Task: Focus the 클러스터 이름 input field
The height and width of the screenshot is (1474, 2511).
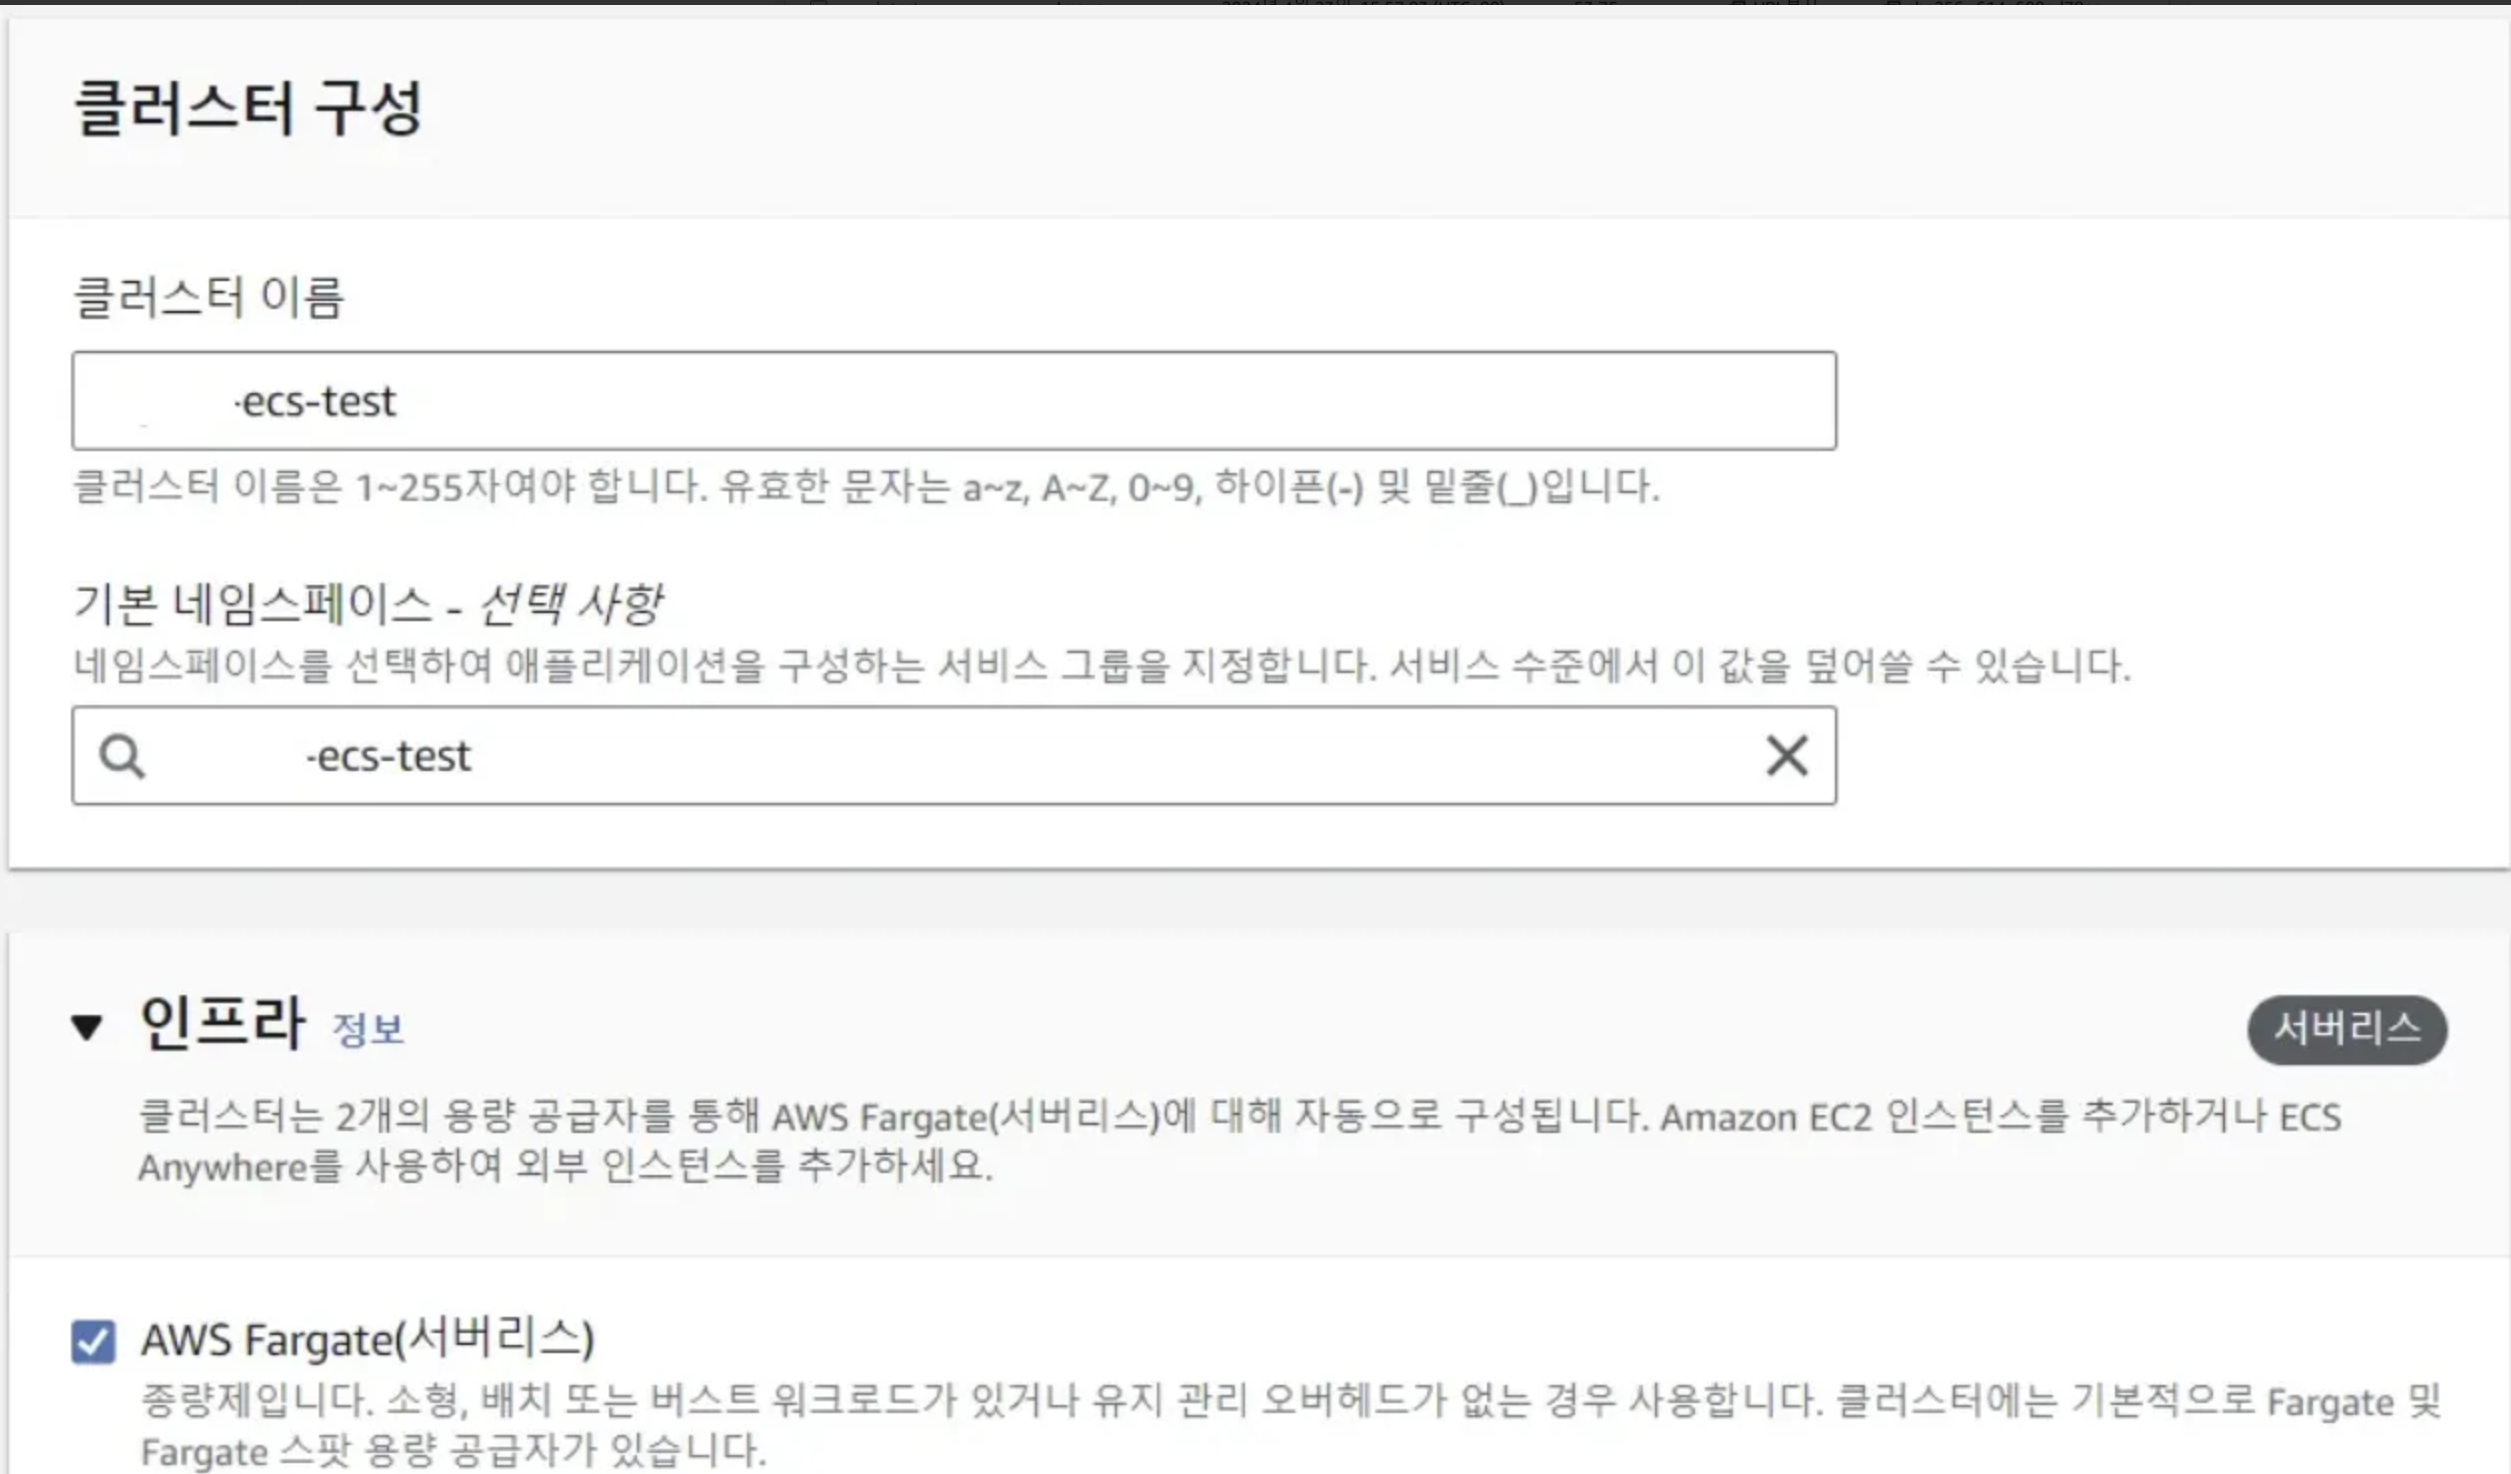Action: (954, 401)
